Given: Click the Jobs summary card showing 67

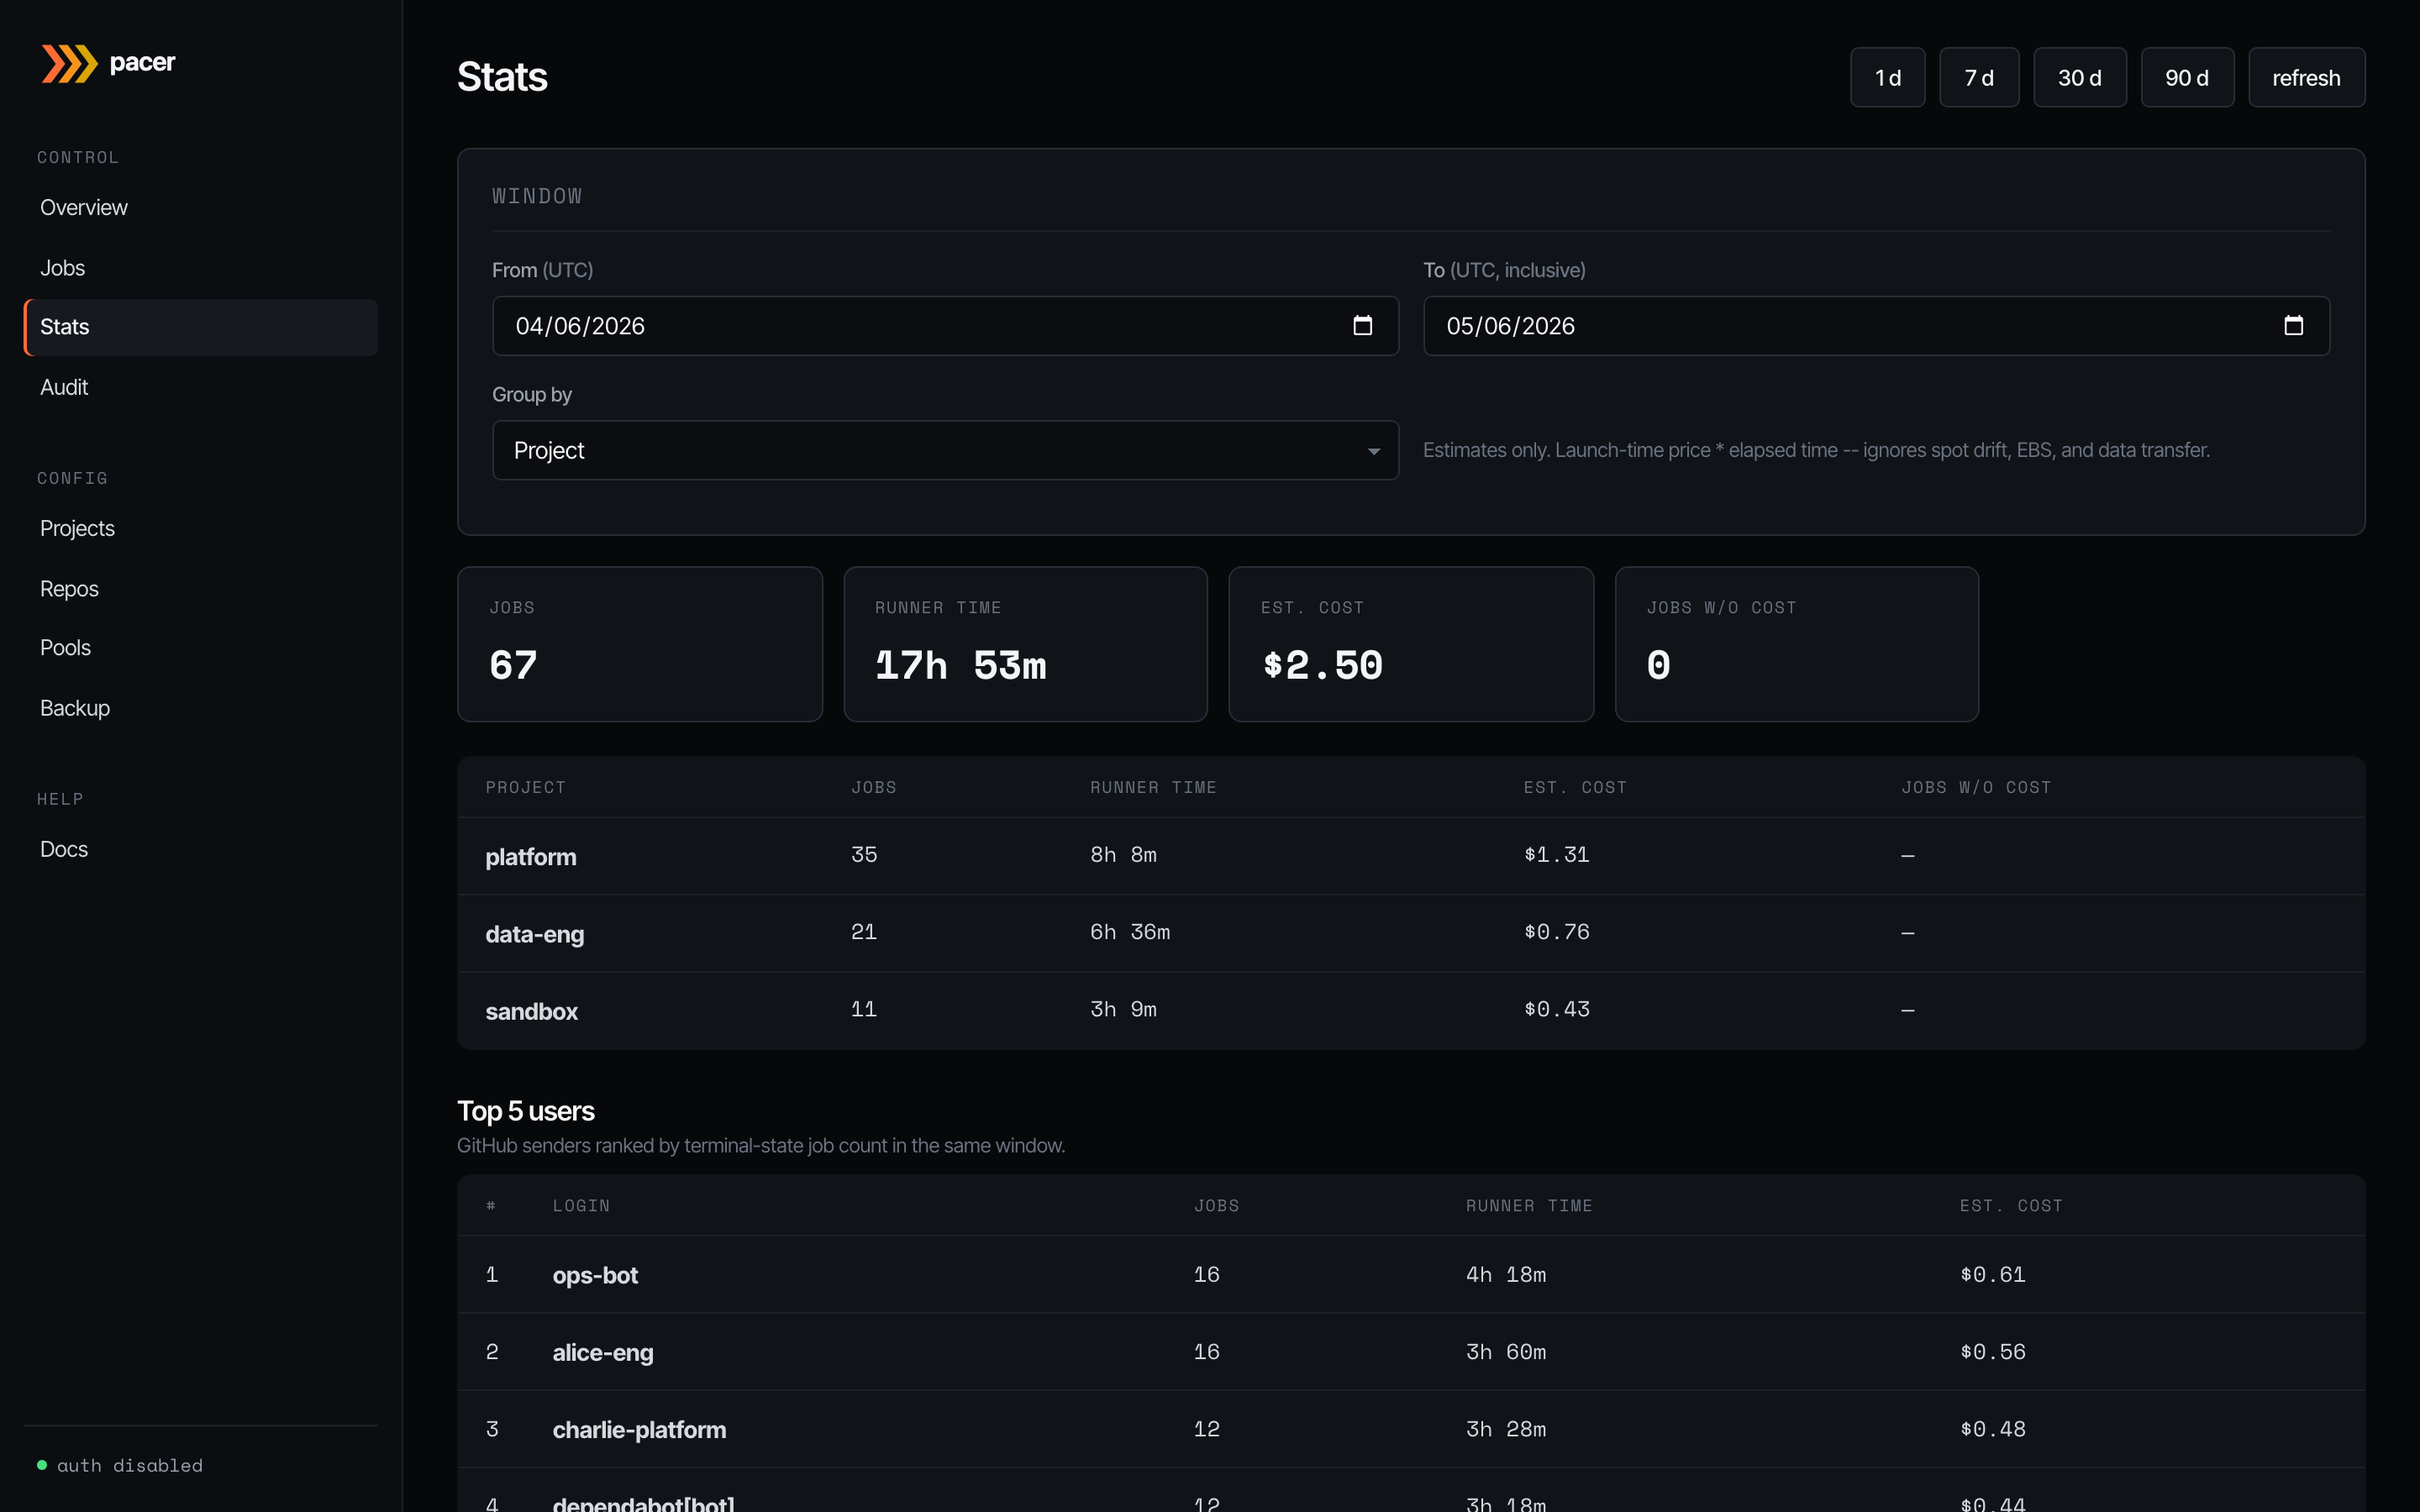Looking at the screenshot, I should [640, 644].
